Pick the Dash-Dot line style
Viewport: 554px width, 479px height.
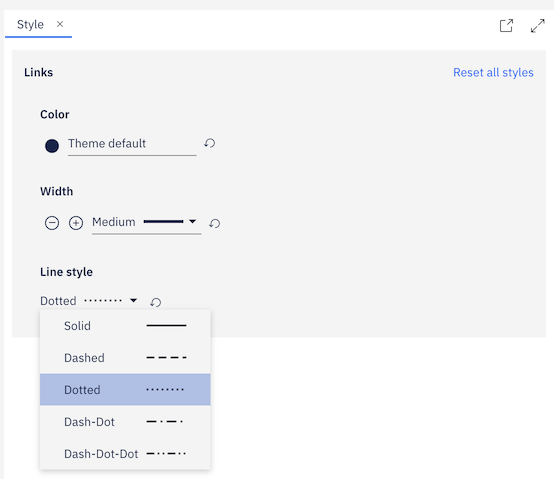125,422
